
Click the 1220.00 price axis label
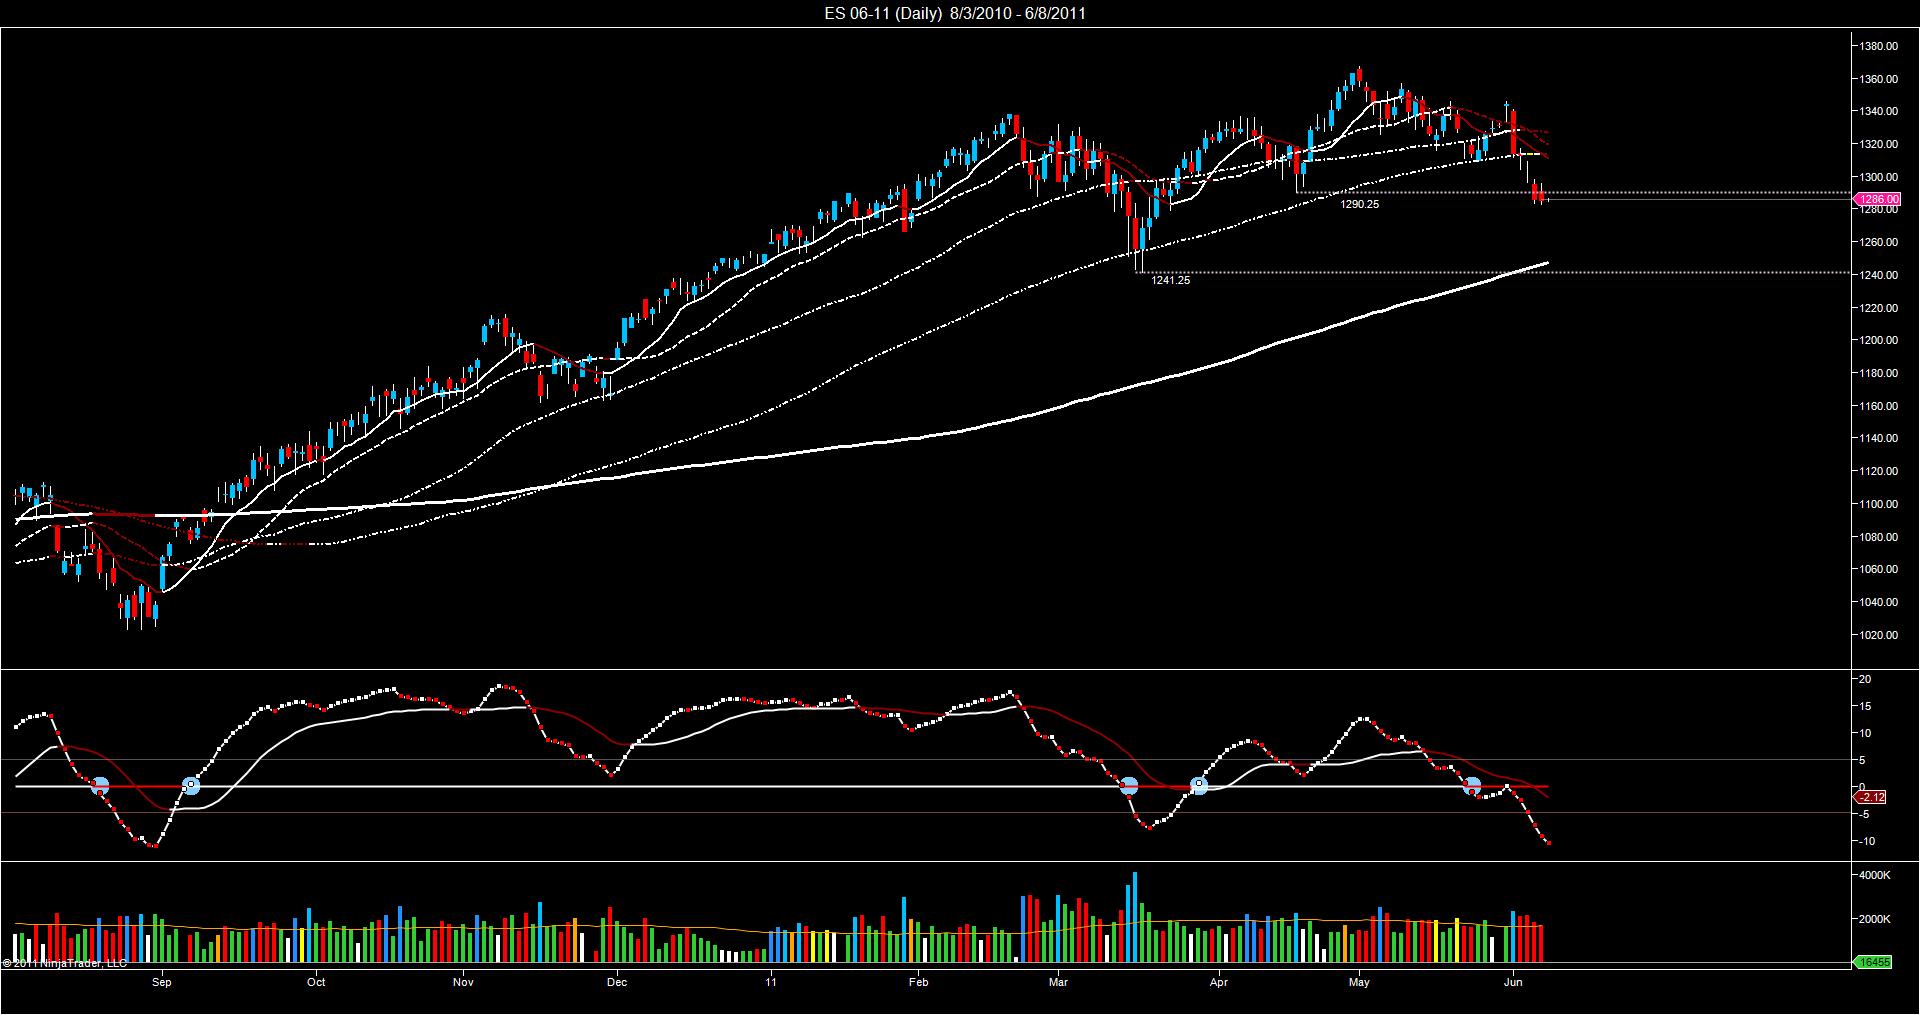(1879, 308)
